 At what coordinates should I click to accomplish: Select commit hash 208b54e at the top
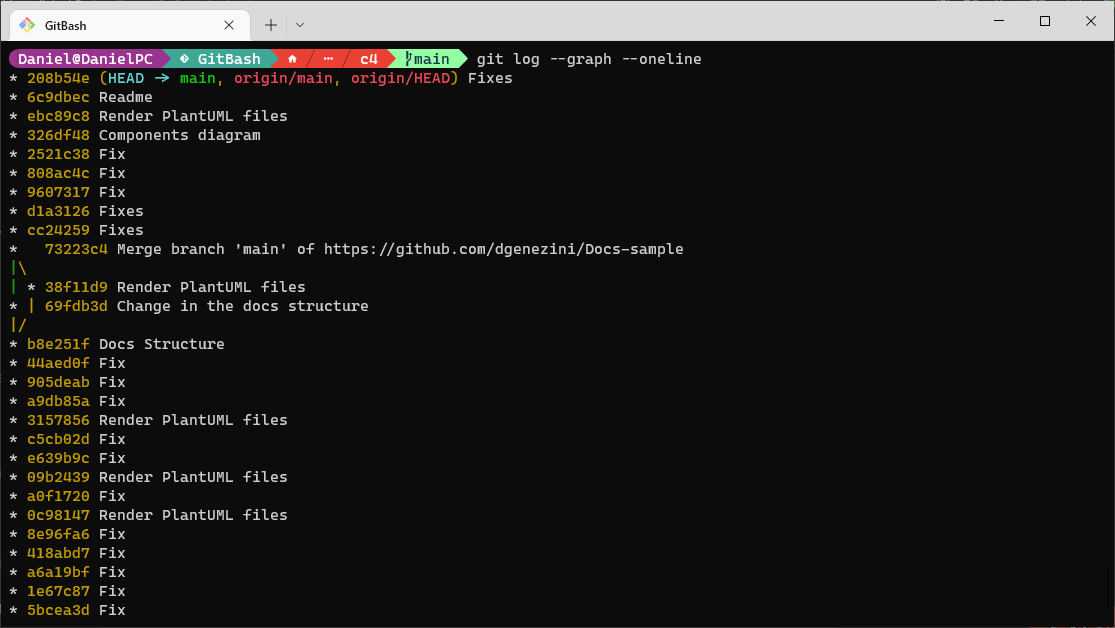(x=58, y=78)
